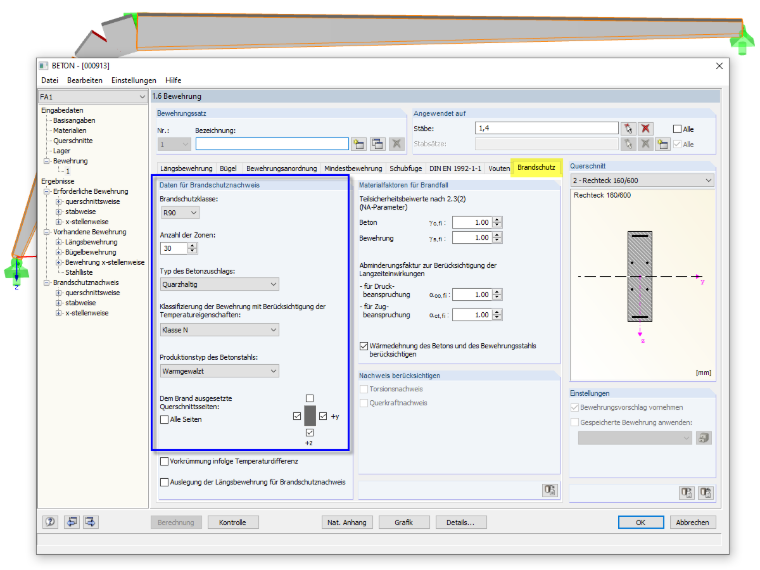Open the Brandschutzklasse R90 dropdown
The image size is (760, 570).
tap(180, 212)
